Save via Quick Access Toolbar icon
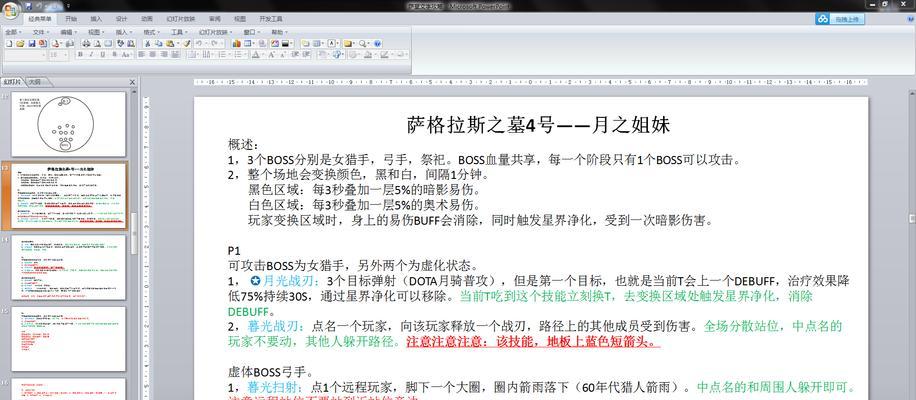Viewport: 916px width, 400px height. [28, 6]
